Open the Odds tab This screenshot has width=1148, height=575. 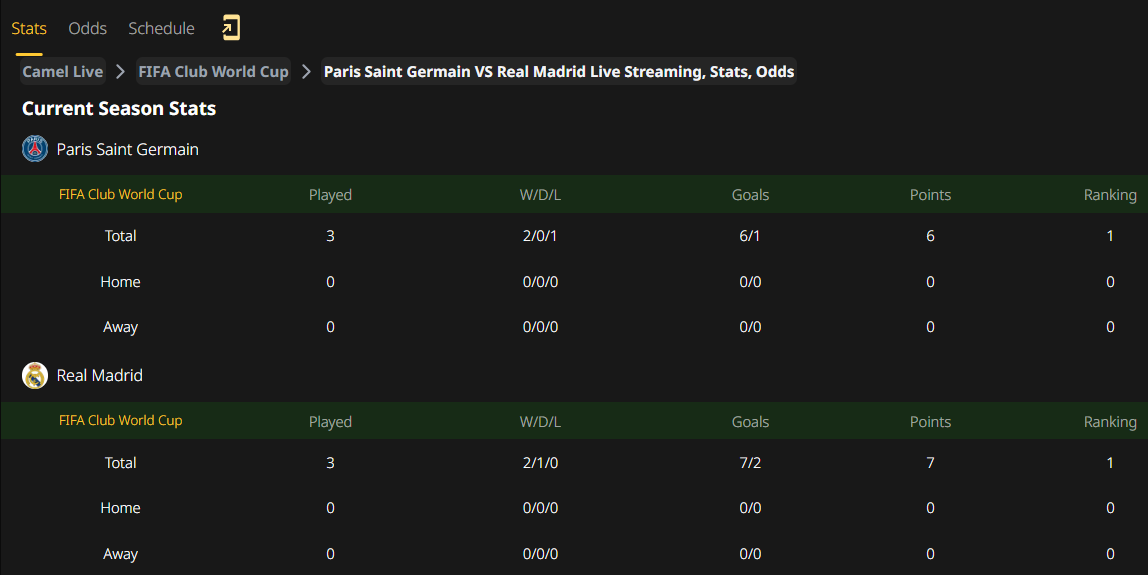(87, 28)
